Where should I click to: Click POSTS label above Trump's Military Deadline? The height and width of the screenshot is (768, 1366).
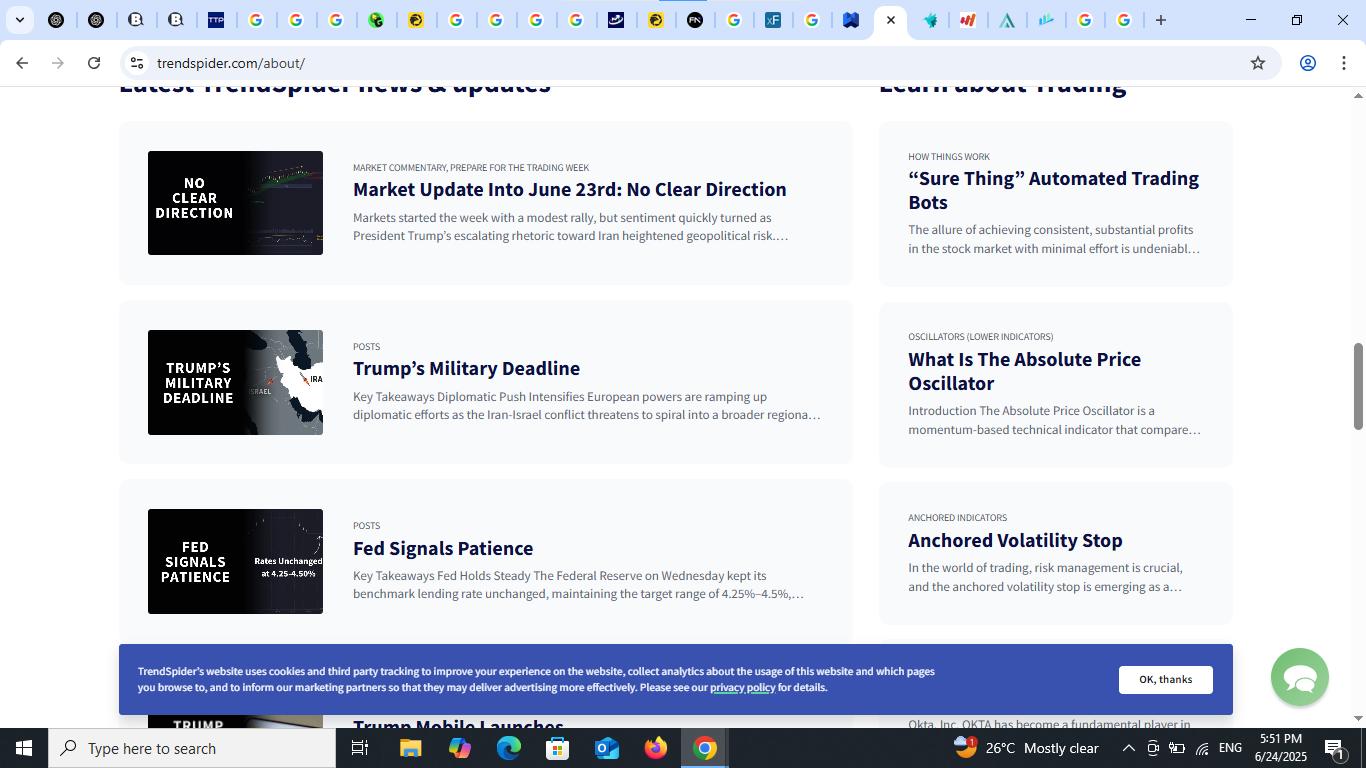pos(366,347)
